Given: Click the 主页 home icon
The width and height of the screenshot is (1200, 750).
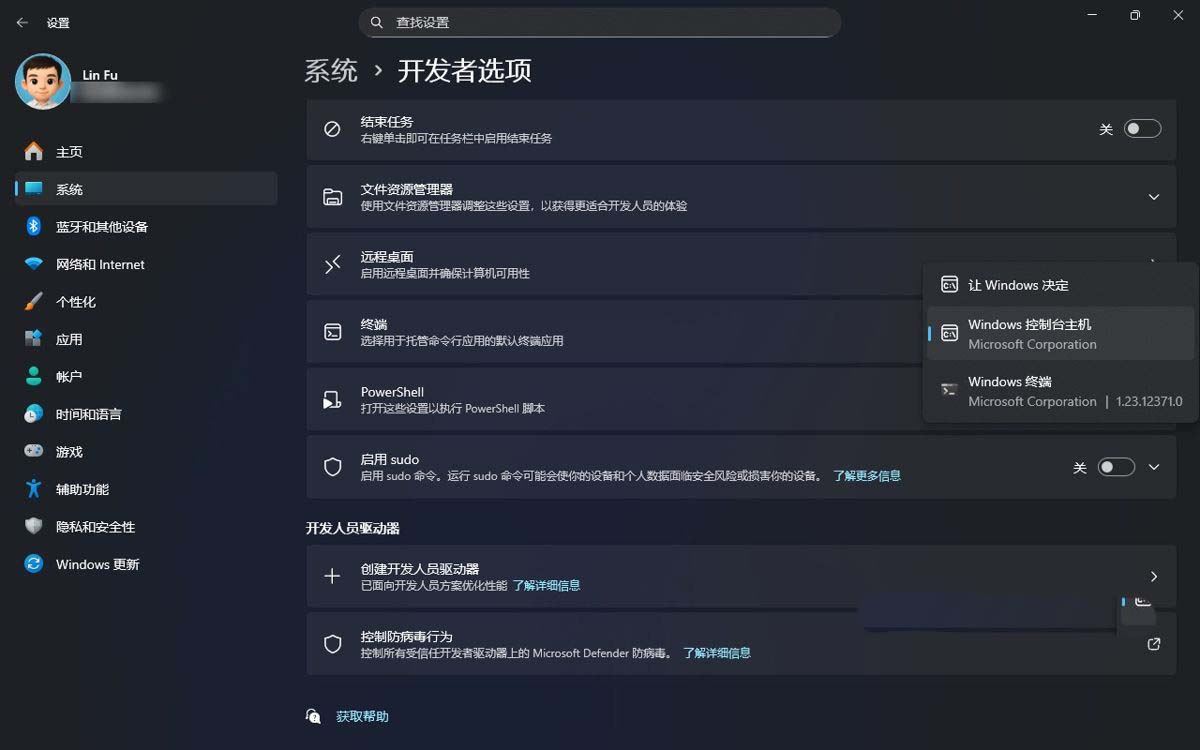Looking at the screenshot, I should 34,152.
